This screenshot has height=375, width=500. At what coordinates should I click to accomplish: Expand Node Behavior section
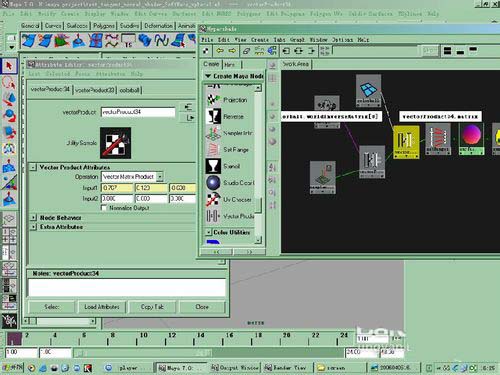33,217
